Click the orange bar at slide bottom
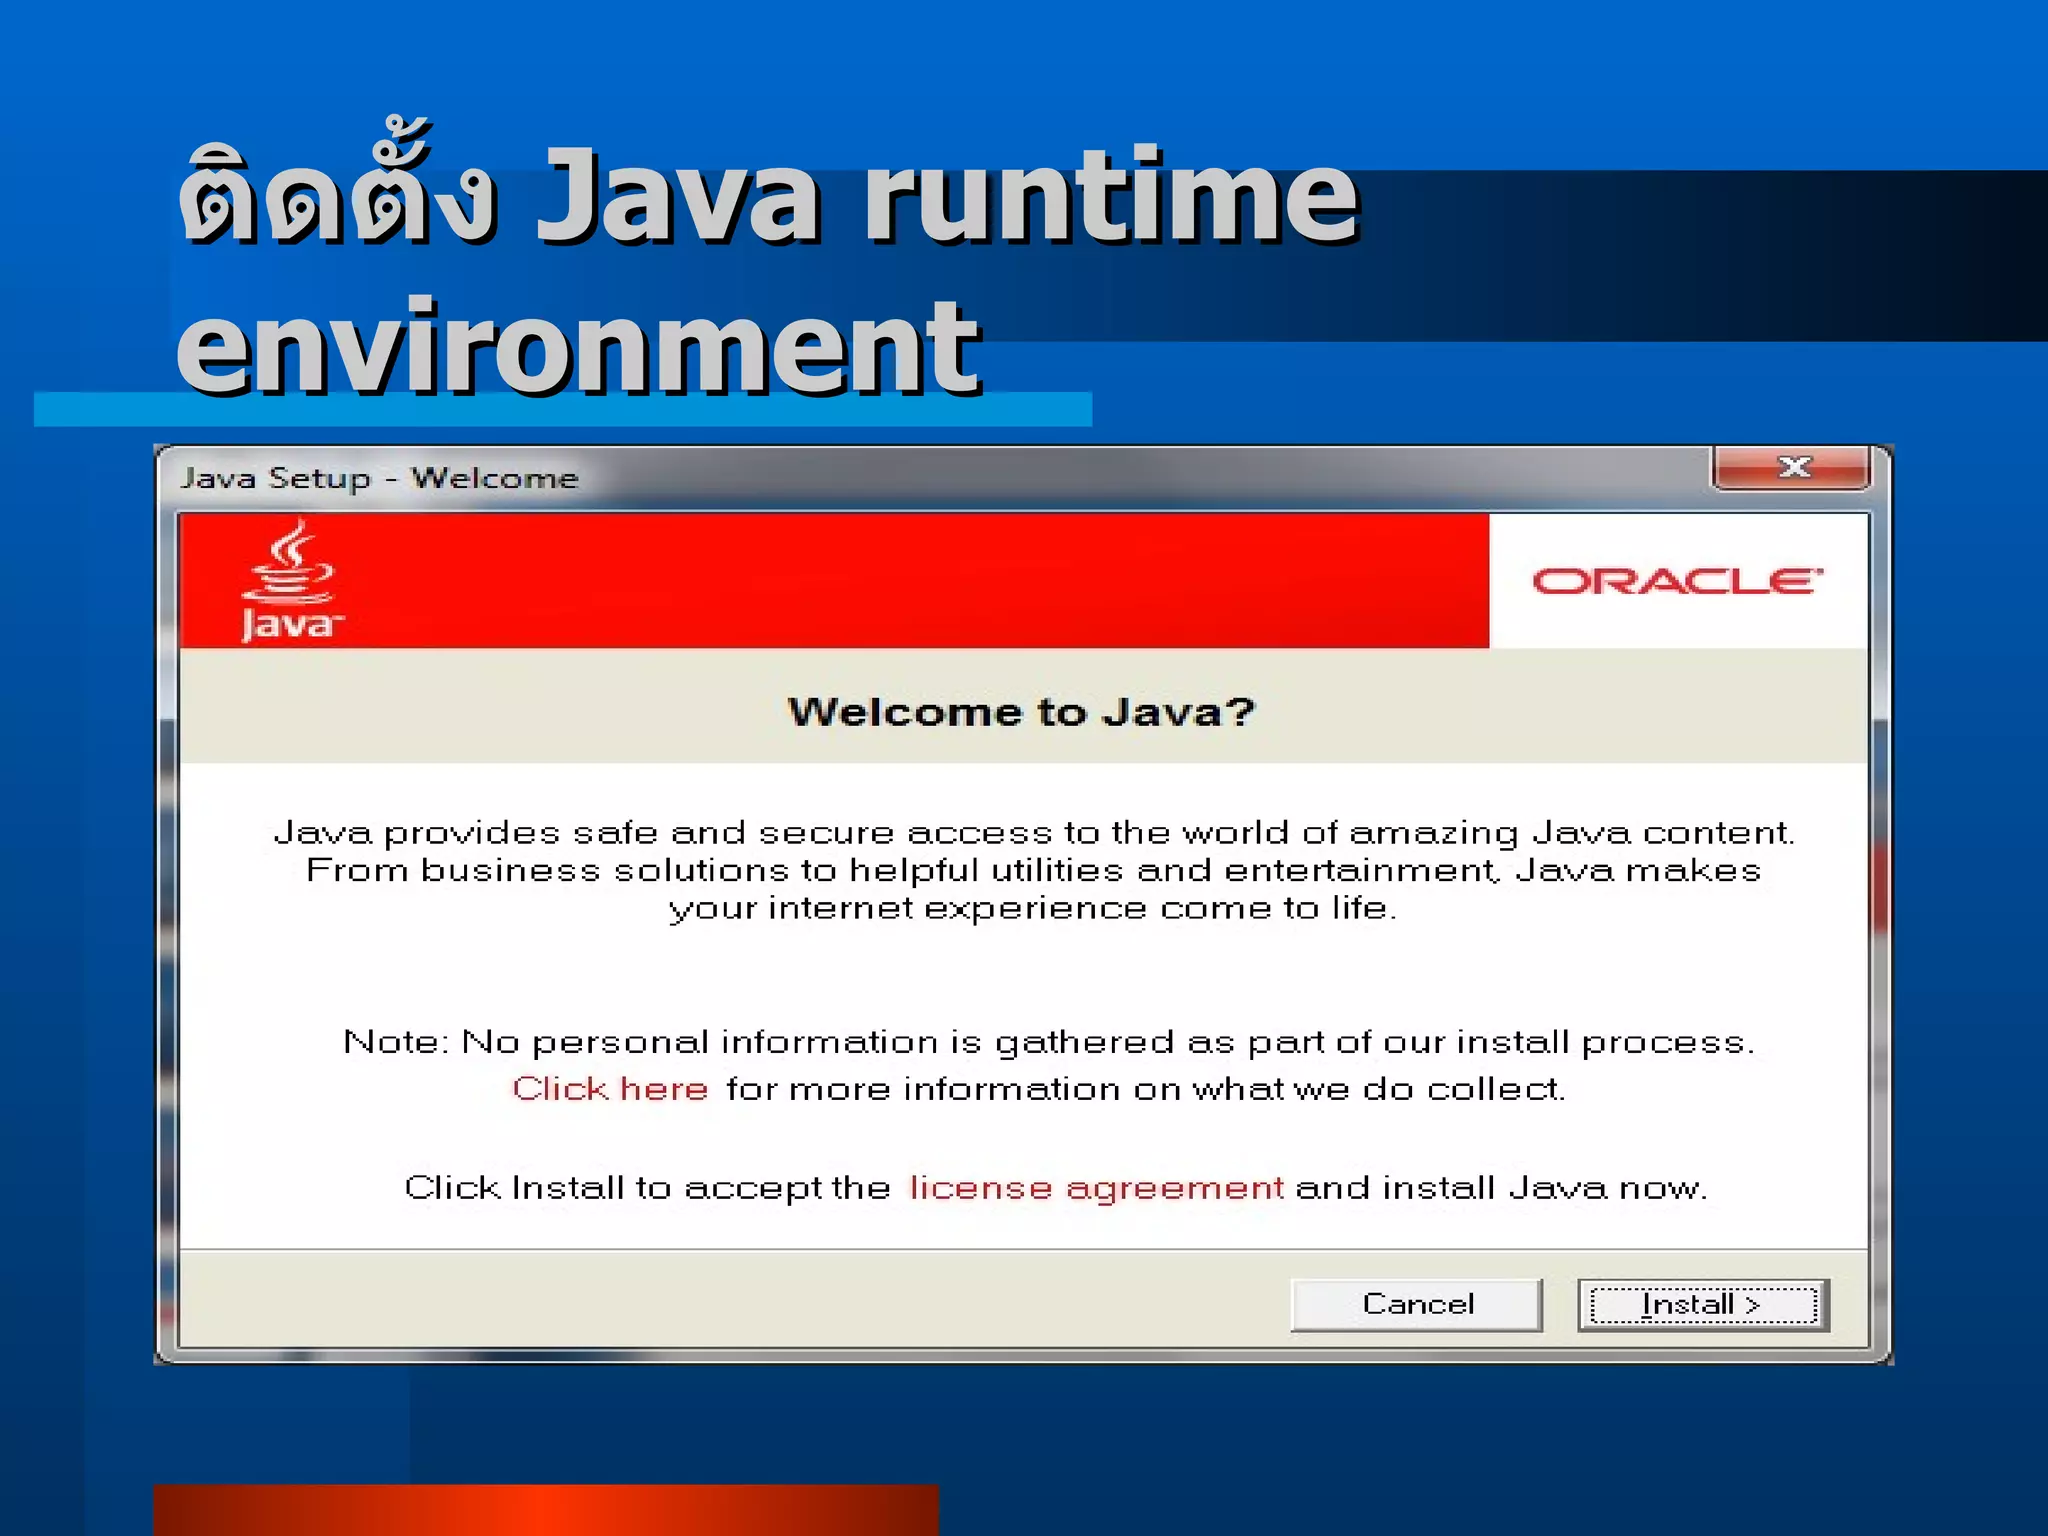The width and height of the screenshot is (2048, 1536). tap(545, 1510)
